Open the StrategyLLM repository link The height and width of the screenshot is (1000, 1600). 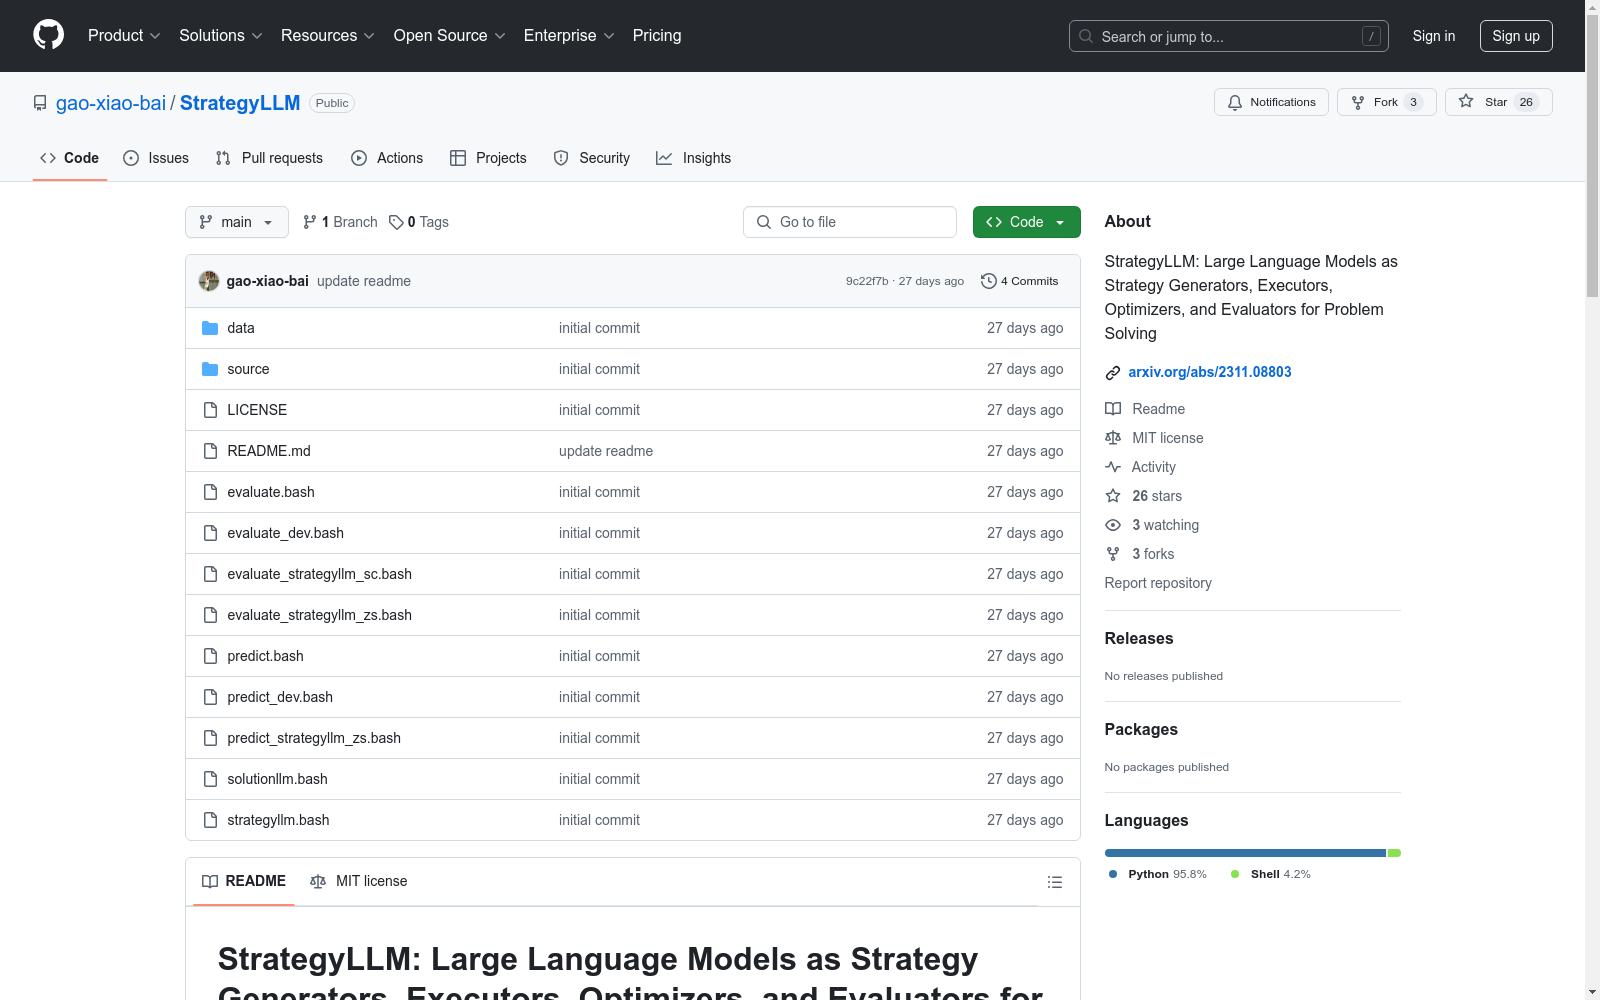pos(240,103)
